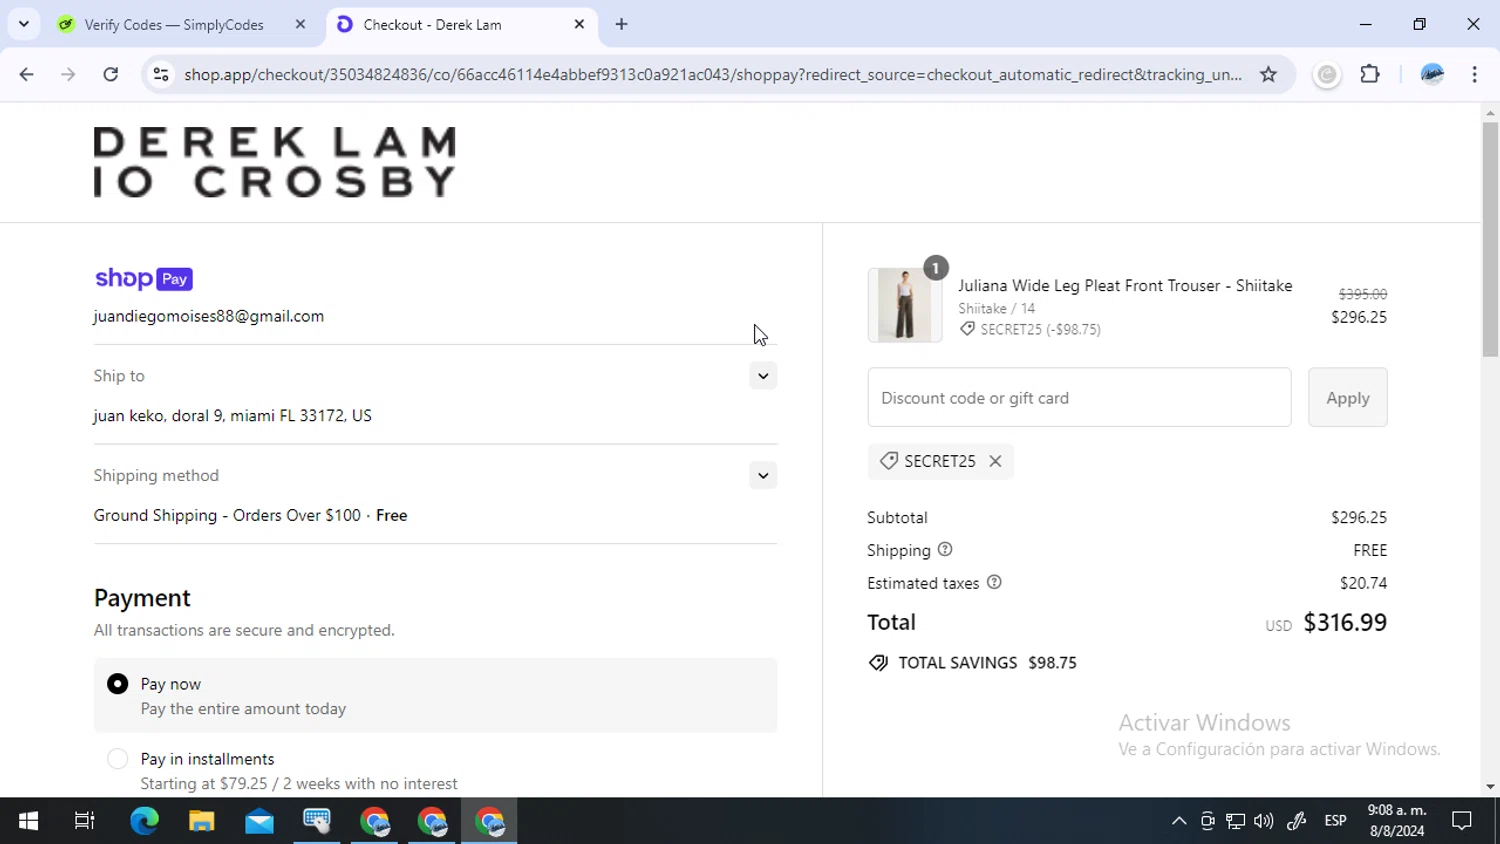This screenshot has height=844, width=1500.
Task: Open the tab search dropdown arrow
Action: pyautogui.click(x=24, y=24)
